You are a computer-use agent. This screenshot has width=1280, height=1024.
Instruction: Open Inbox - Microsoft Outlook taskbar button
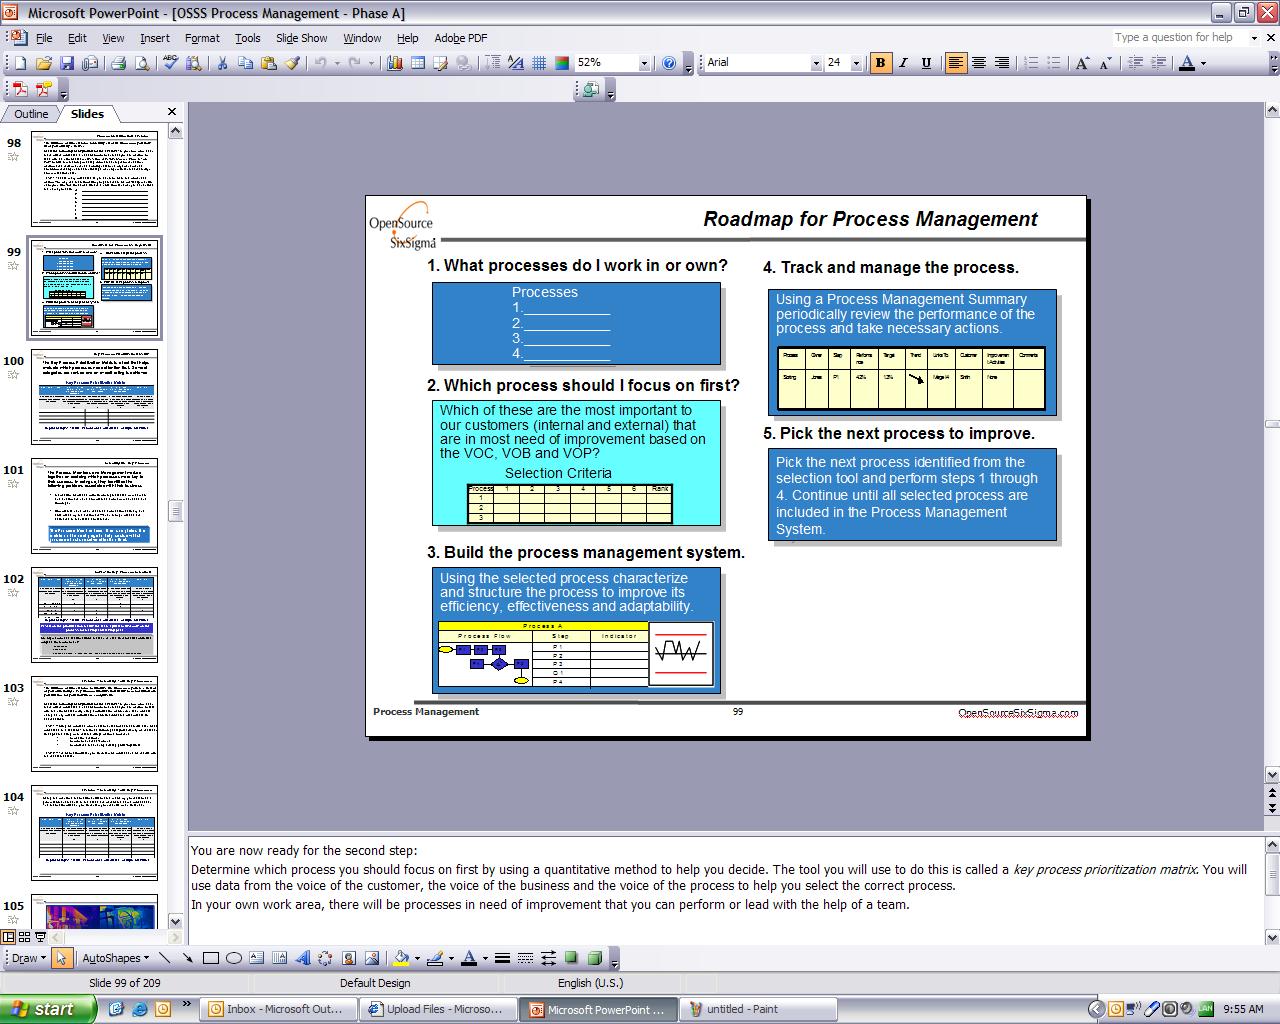tap(277, 1009)
